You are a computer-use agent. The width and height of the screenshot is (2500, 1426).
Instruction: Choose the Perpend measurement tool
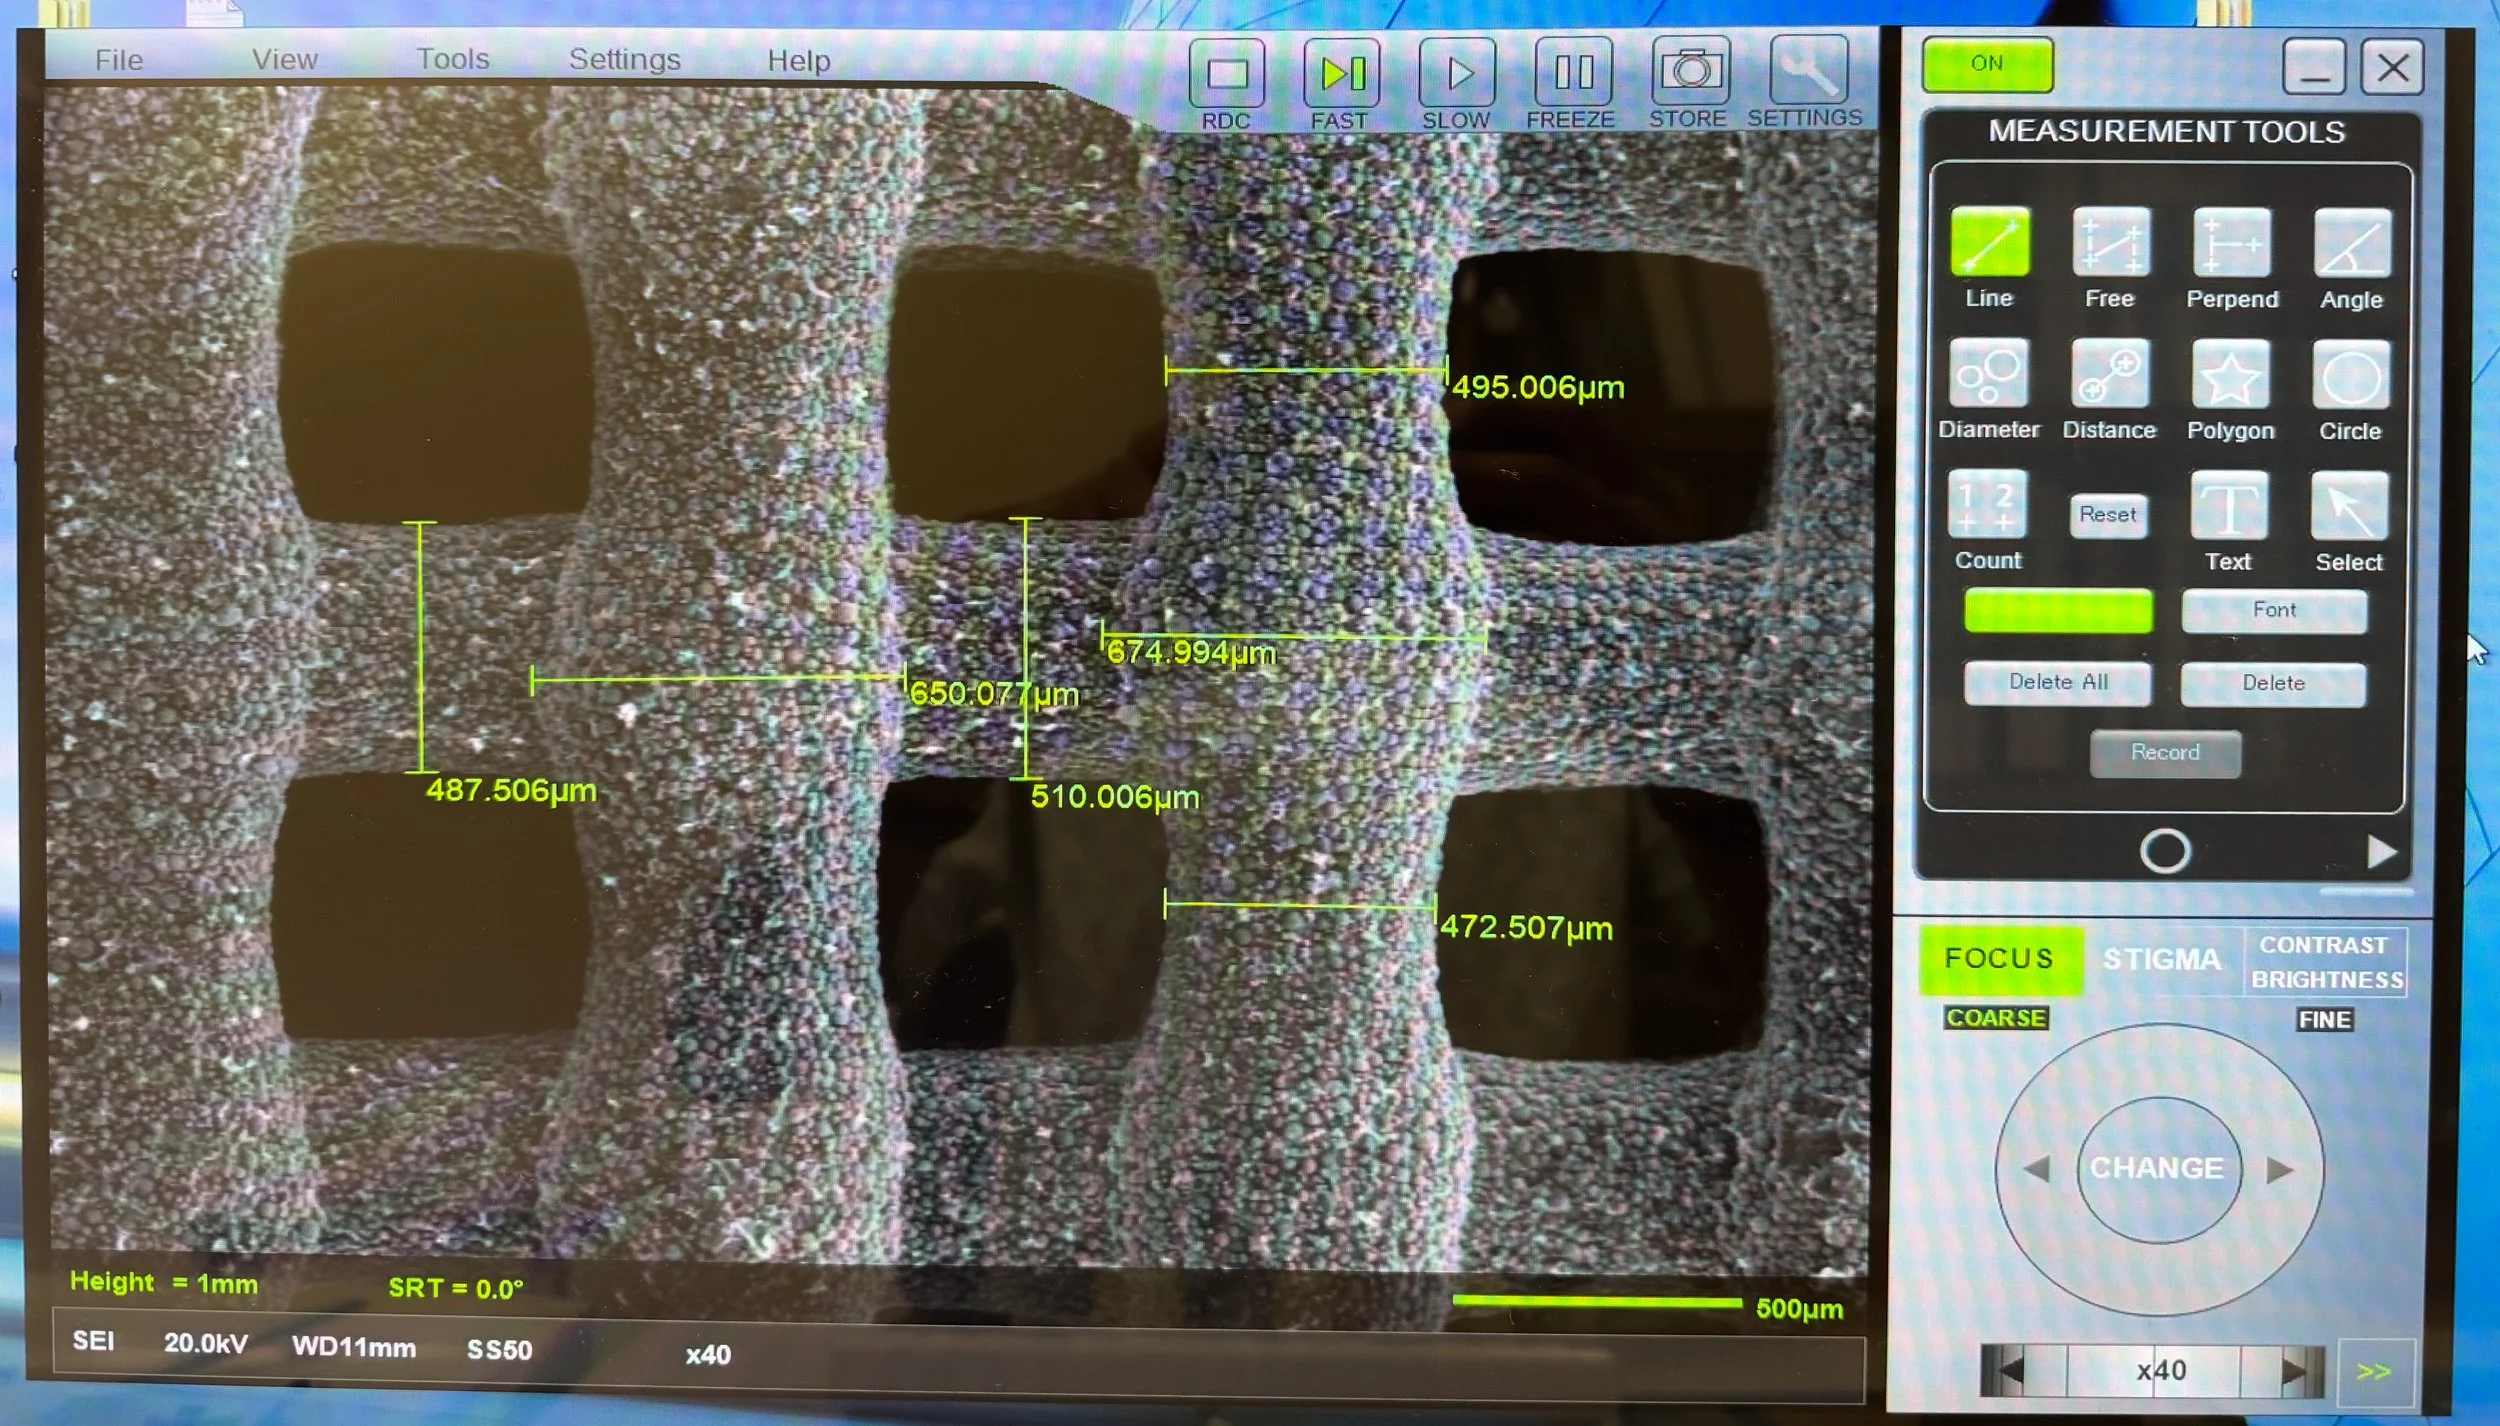click(x=2231, y=243)
